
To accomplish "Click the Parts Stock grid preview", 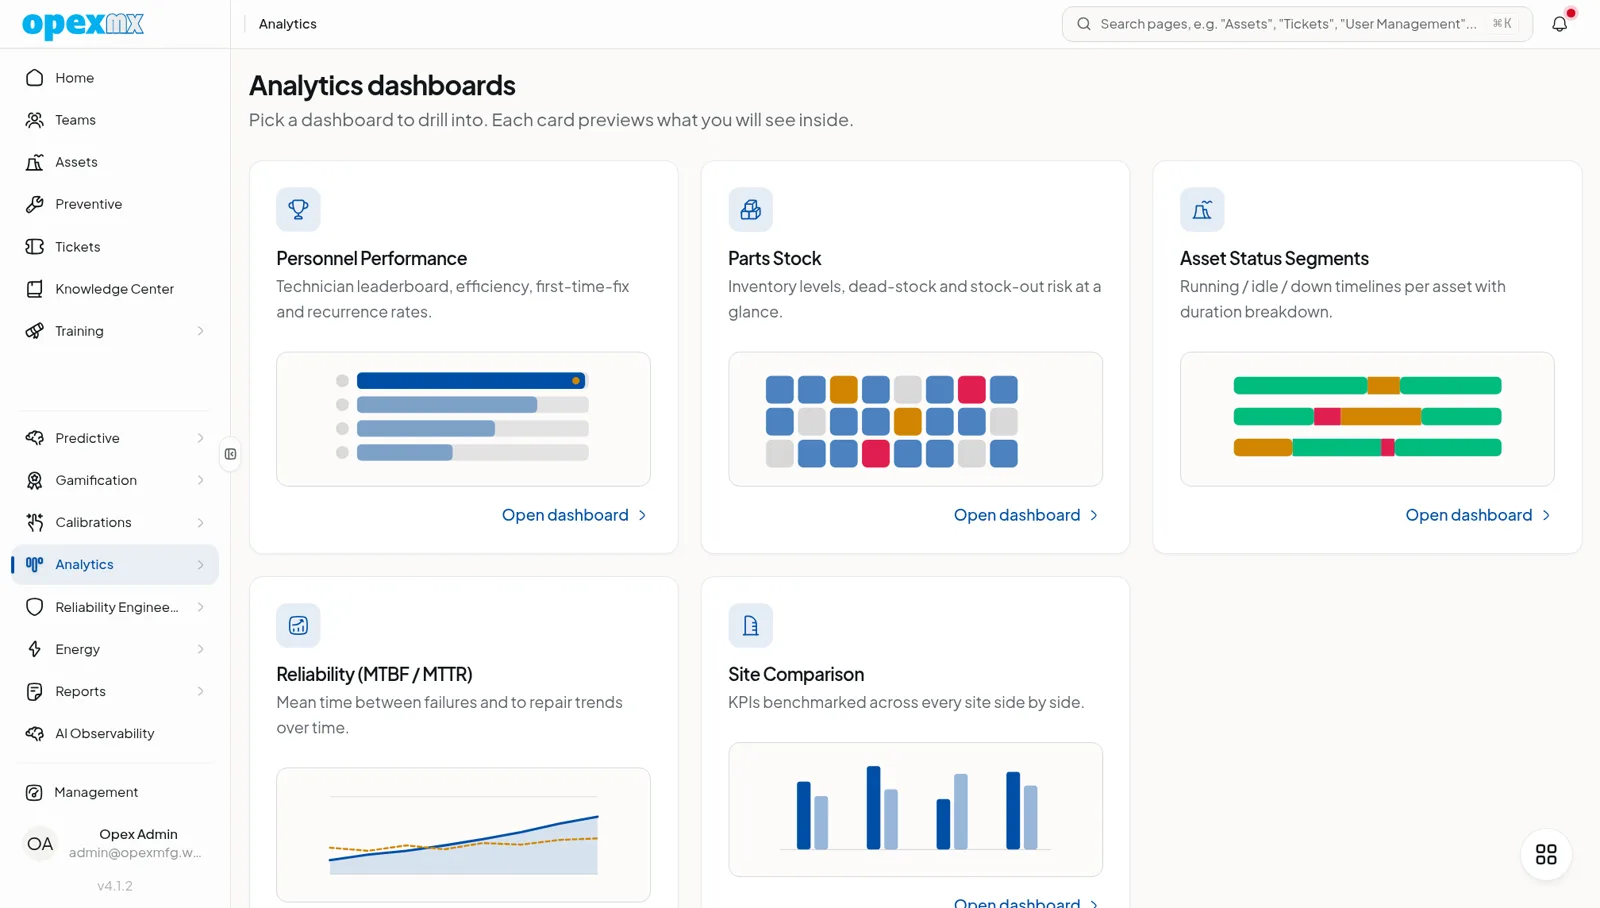I will [915, 419].
